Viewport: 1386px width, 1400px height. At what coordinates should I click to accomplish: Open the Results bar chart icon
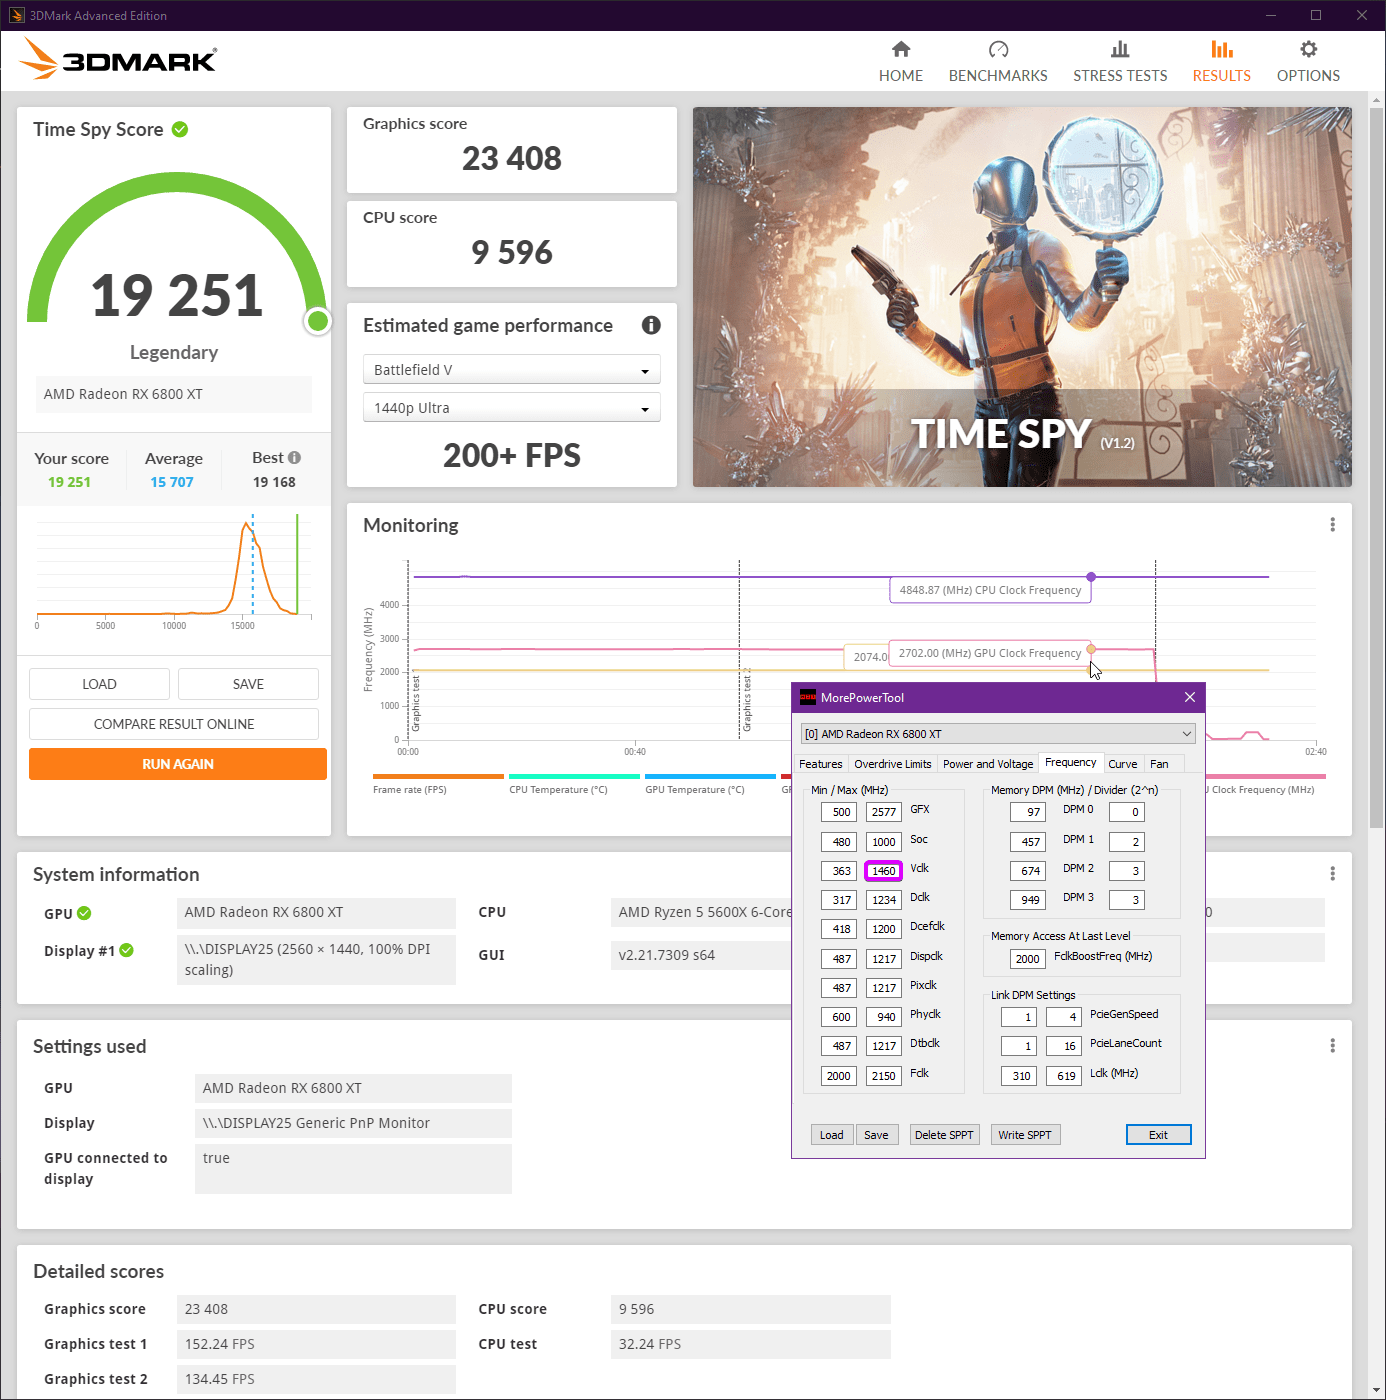pyautogui.click(x=1221, y=49)
